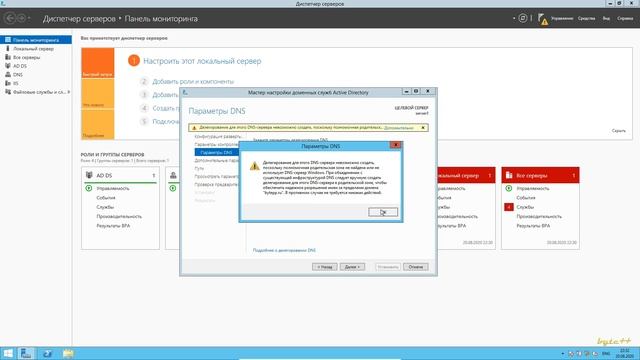This screenshot has height=360, width=640.
Task: Select Проверка предварительных требований wizard step
Action: [x=217, y=184]
